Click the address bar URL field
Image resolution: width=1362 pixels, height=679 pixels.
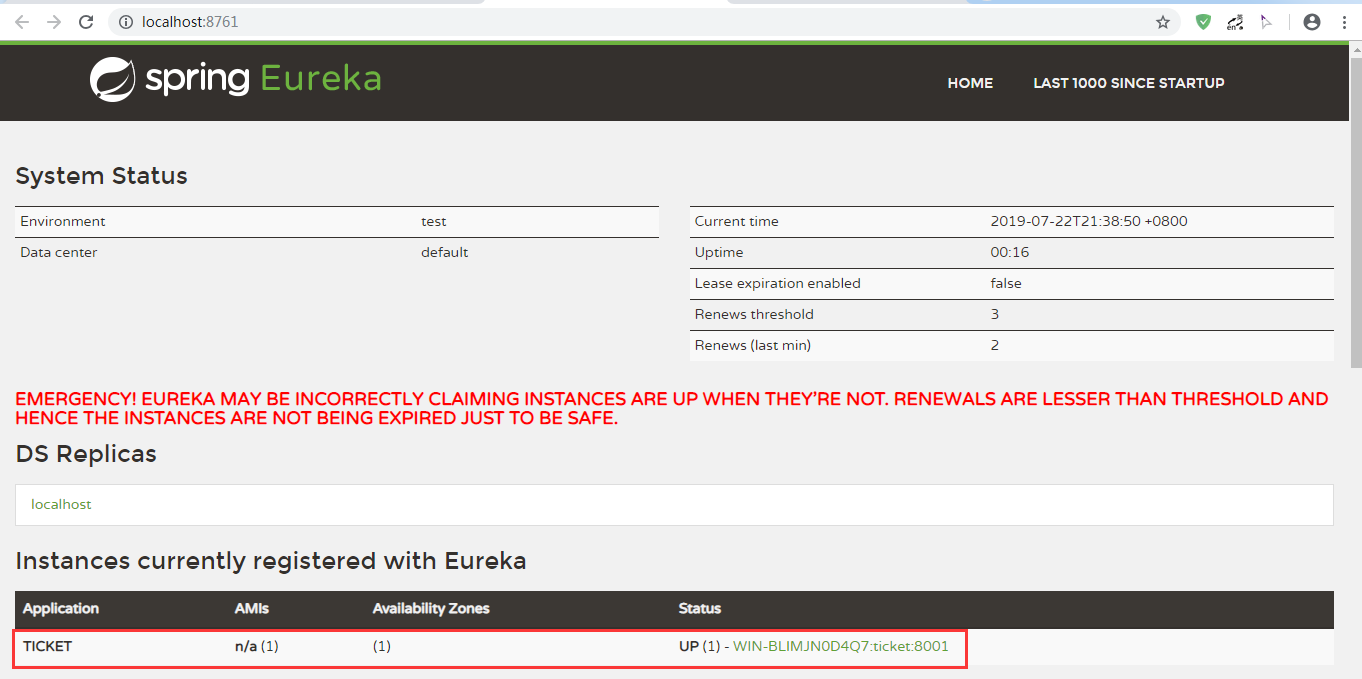click(640, 22)
